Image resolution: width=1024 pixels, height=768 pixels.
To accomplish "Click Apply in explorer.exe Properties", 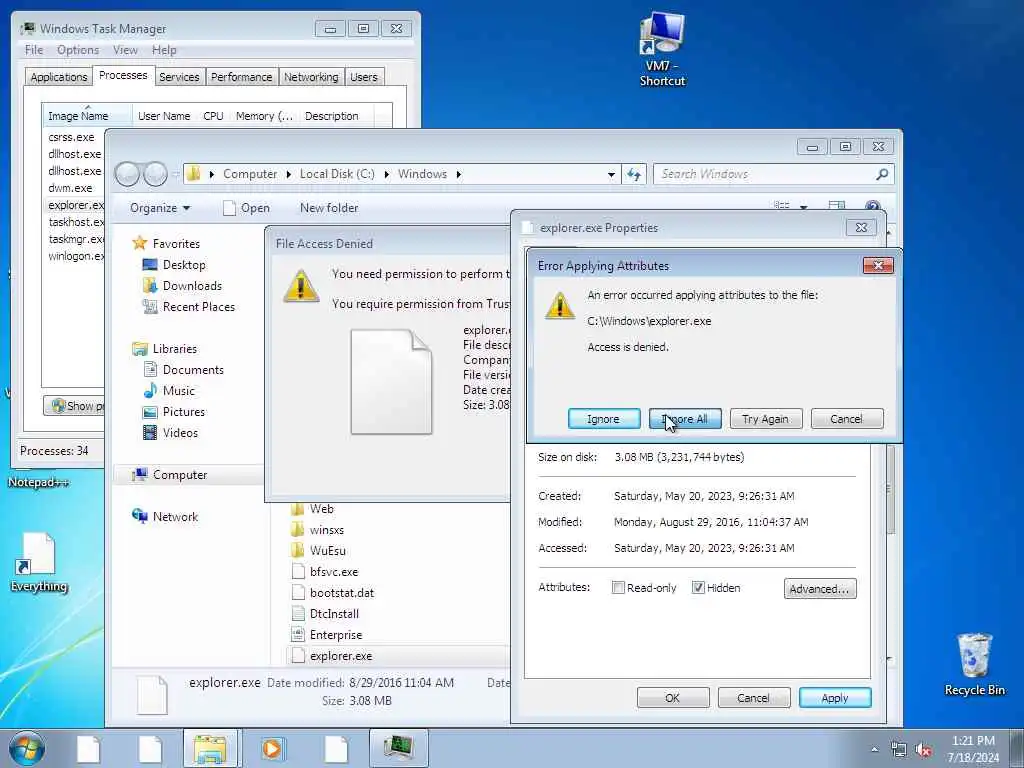I will coord(835,697).
